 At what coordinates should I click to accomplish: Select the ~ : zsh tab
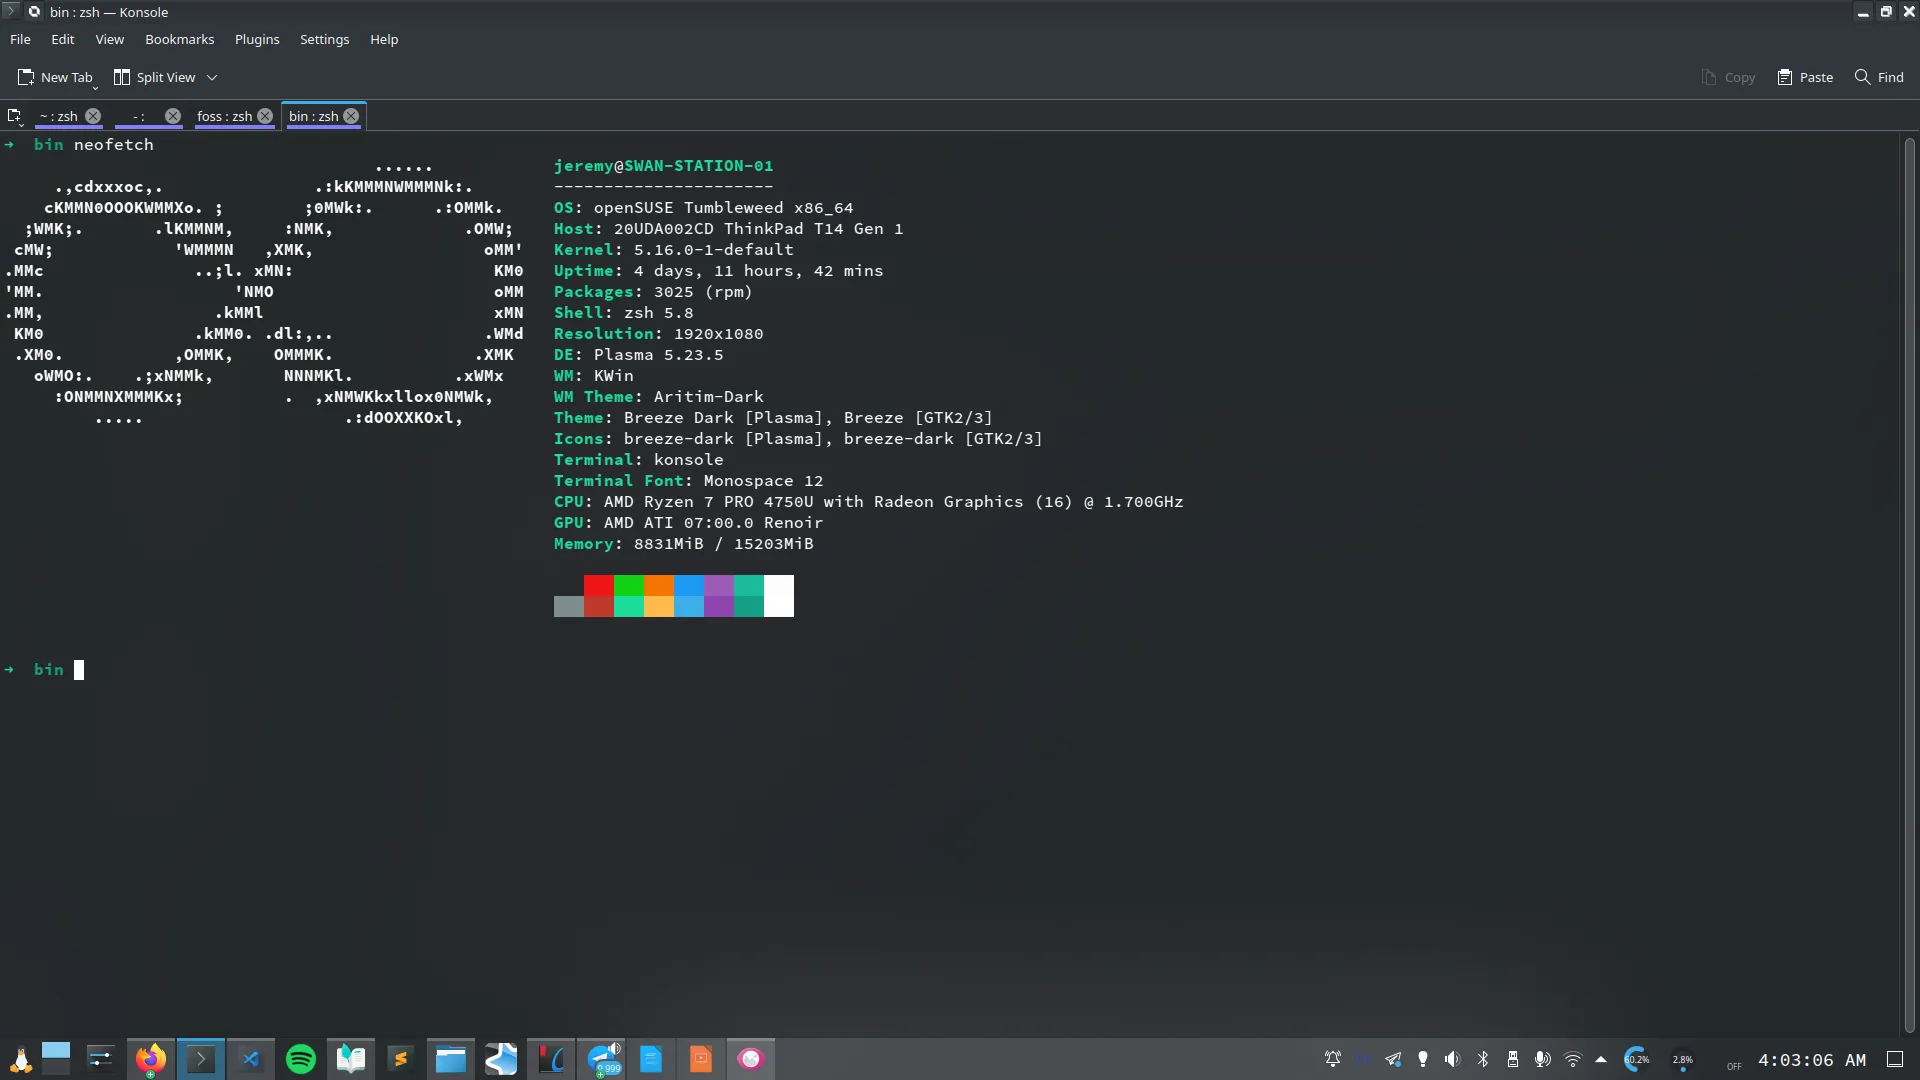tap(58, 116)
